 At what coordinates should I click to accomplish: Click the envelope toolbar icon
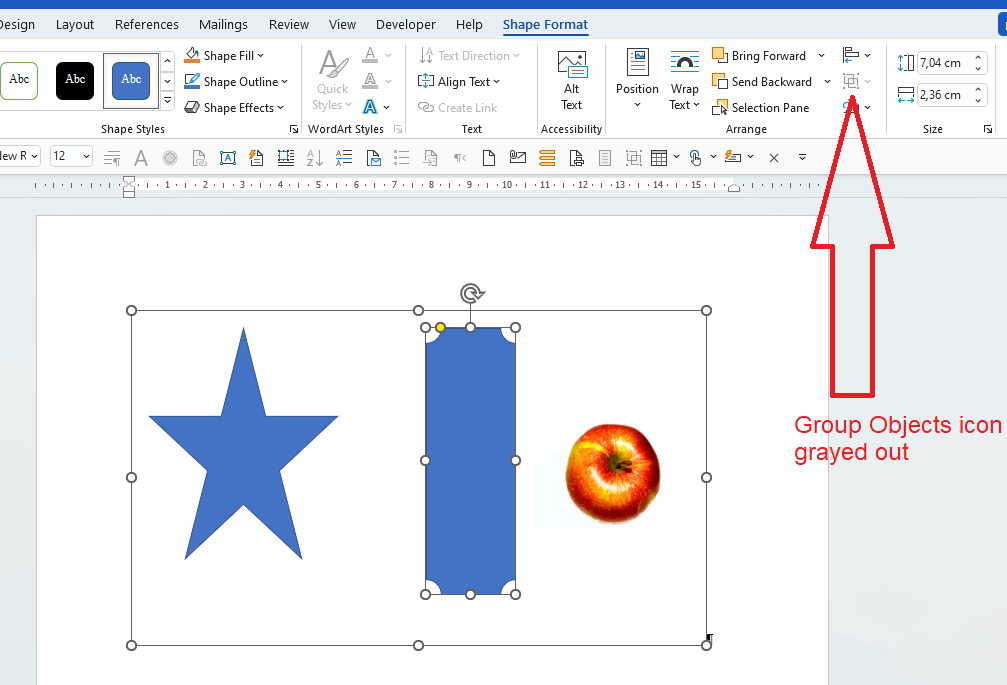tap(518, 157)
